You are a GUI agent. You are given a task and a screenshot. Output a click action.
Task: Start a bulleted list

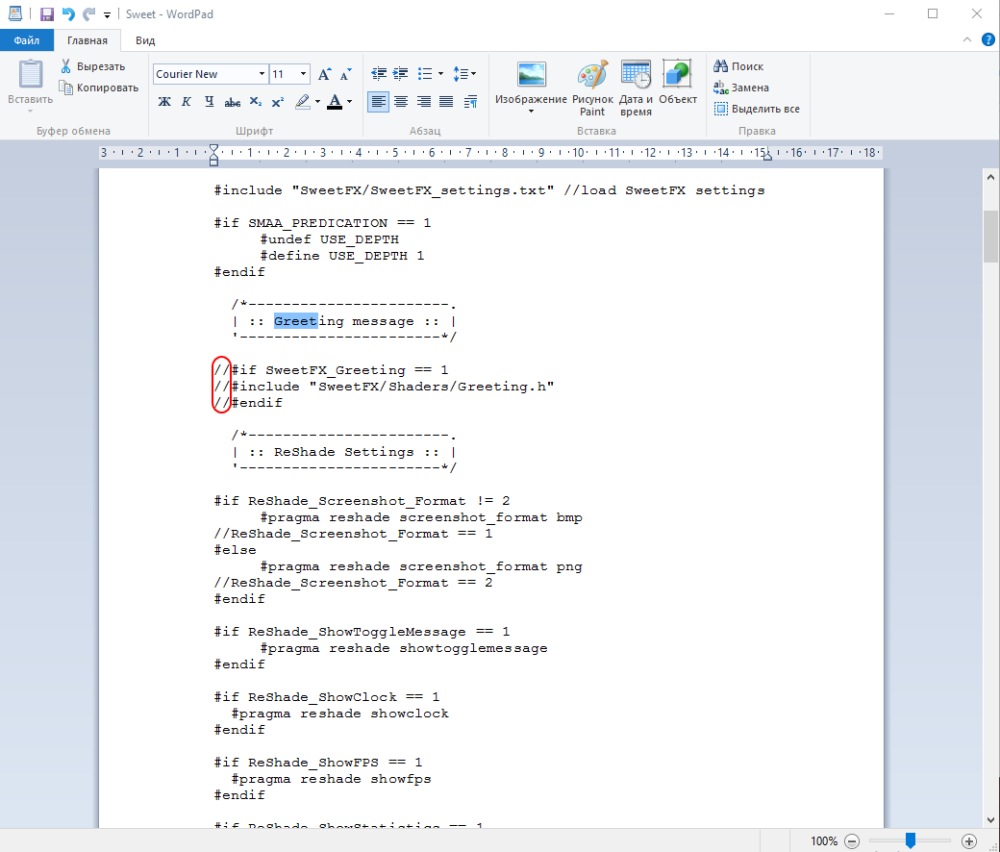[x=425, y=74]
